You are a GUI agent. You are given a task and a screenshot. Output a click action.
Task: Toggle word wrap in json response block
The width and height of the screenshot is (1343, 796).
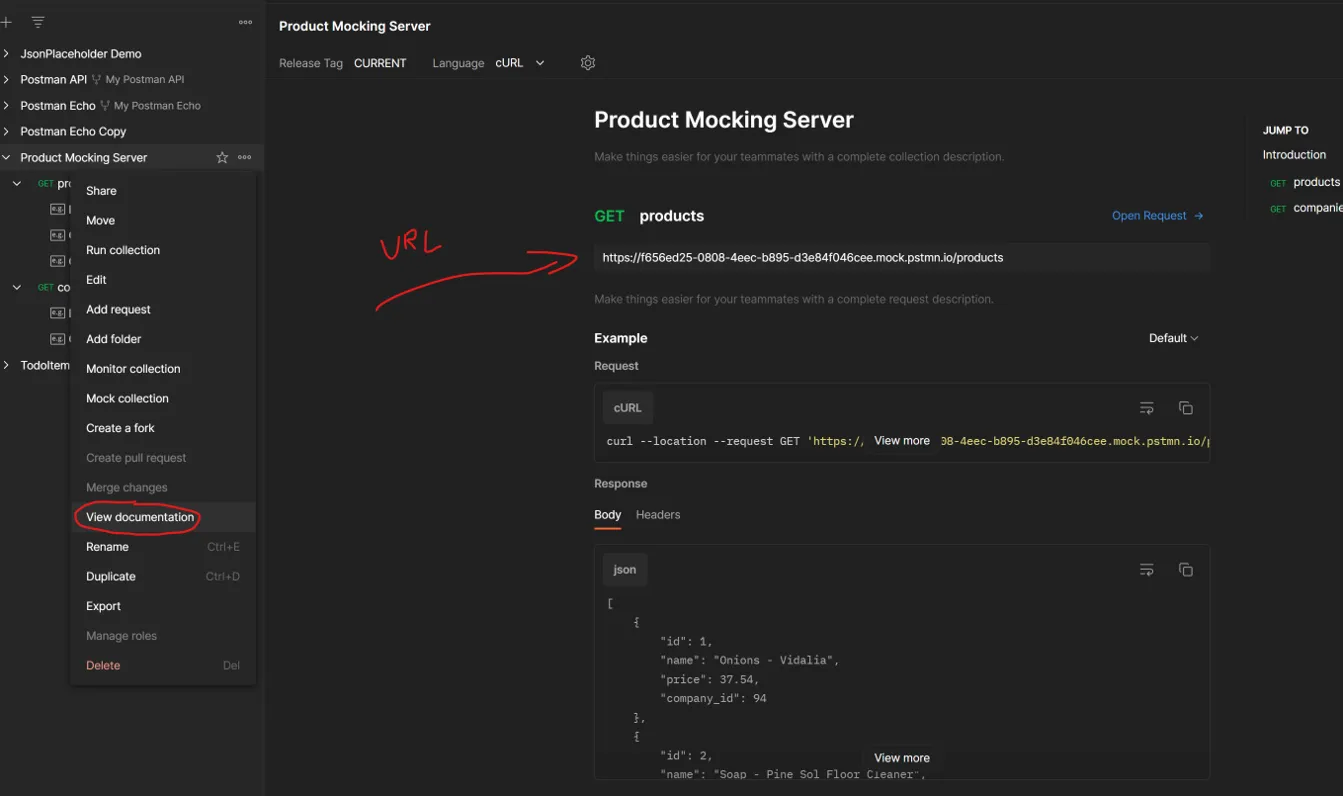click(x=1147, y=570)
